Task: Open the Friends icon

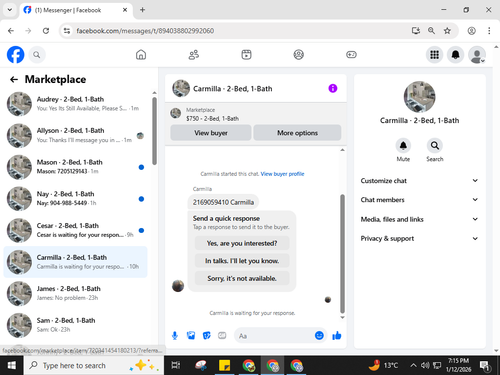Action: [194, 55]
